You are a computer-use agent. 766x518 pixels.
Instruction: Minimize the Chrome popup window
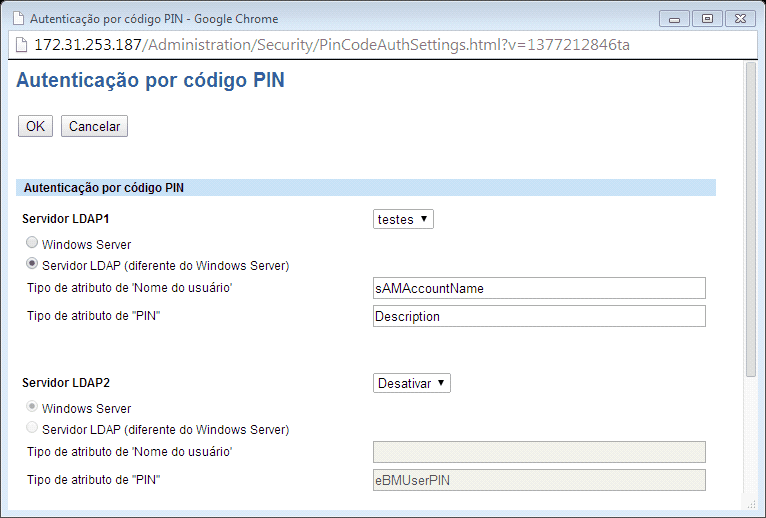pyautogui.click(x=679, y=18)
